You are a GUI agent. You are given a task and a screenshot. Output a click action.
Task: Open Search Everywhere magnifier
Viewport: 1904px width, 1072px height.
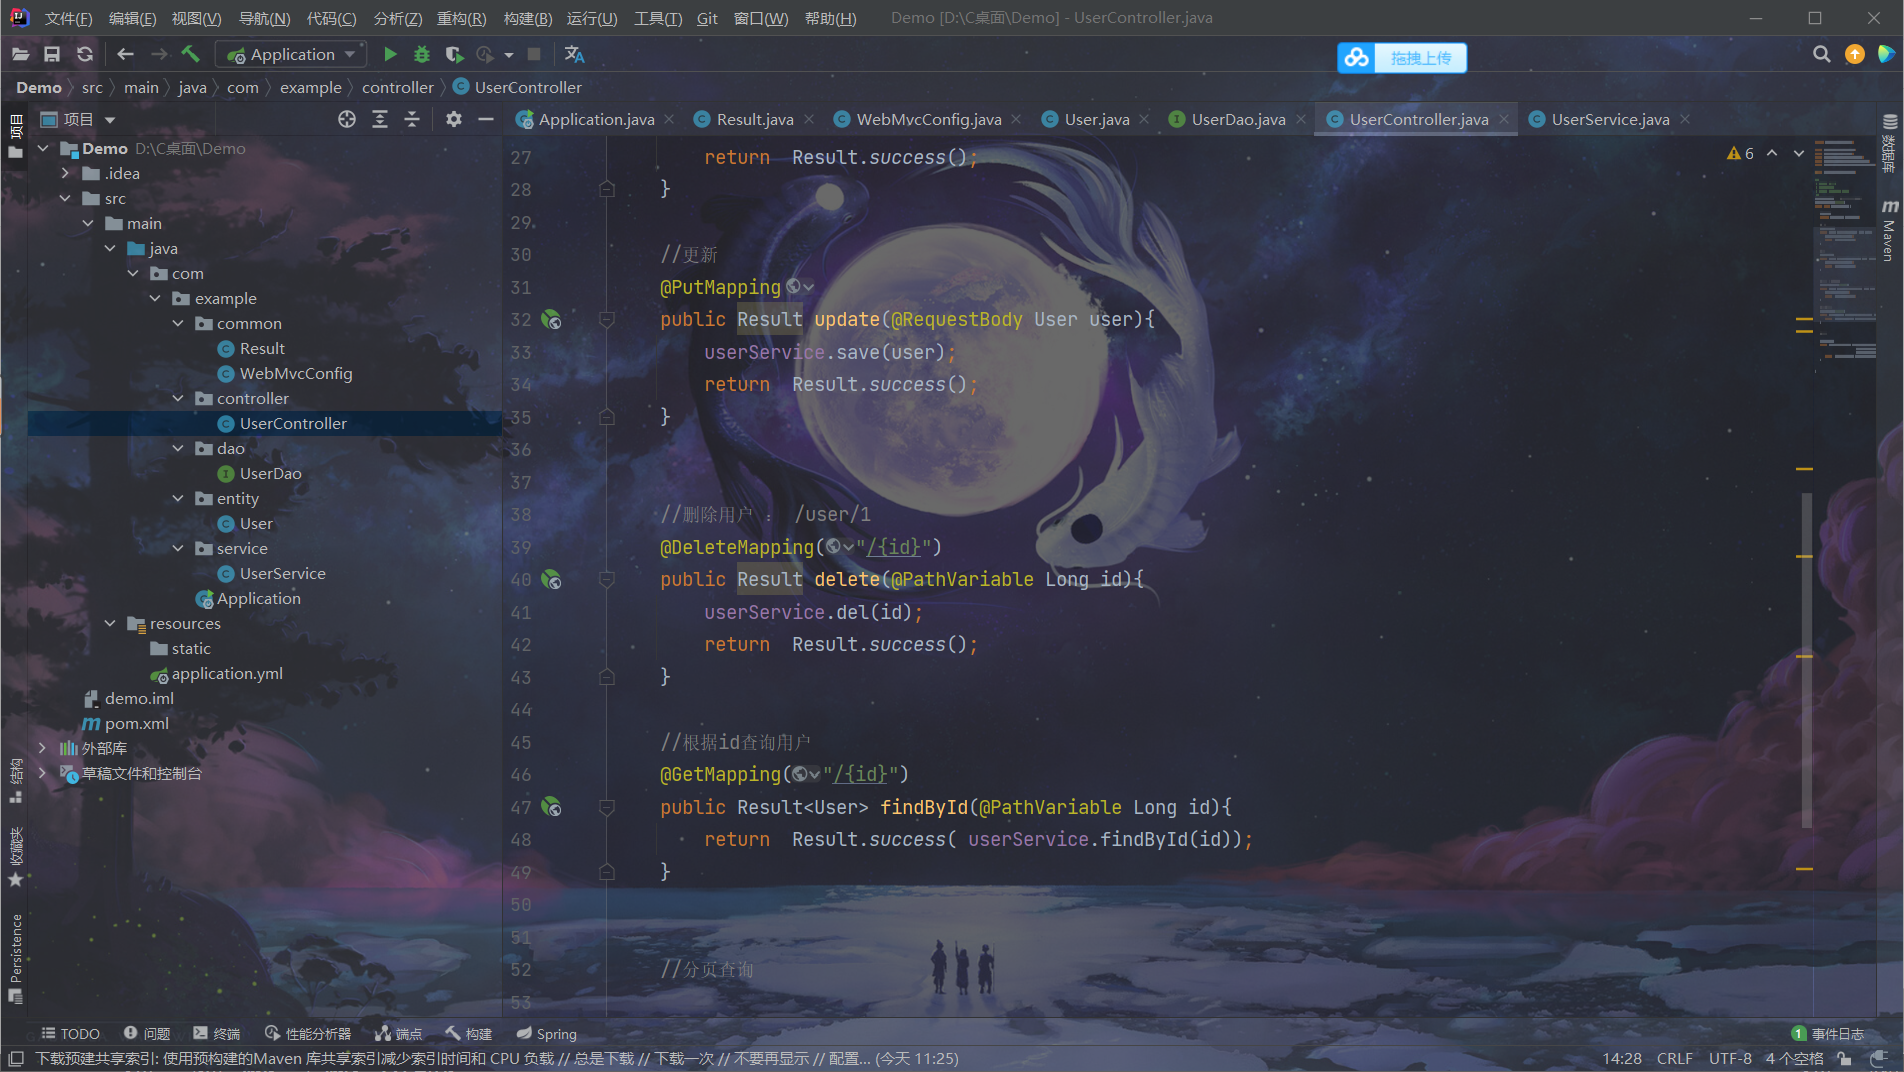click(1821, 54)
